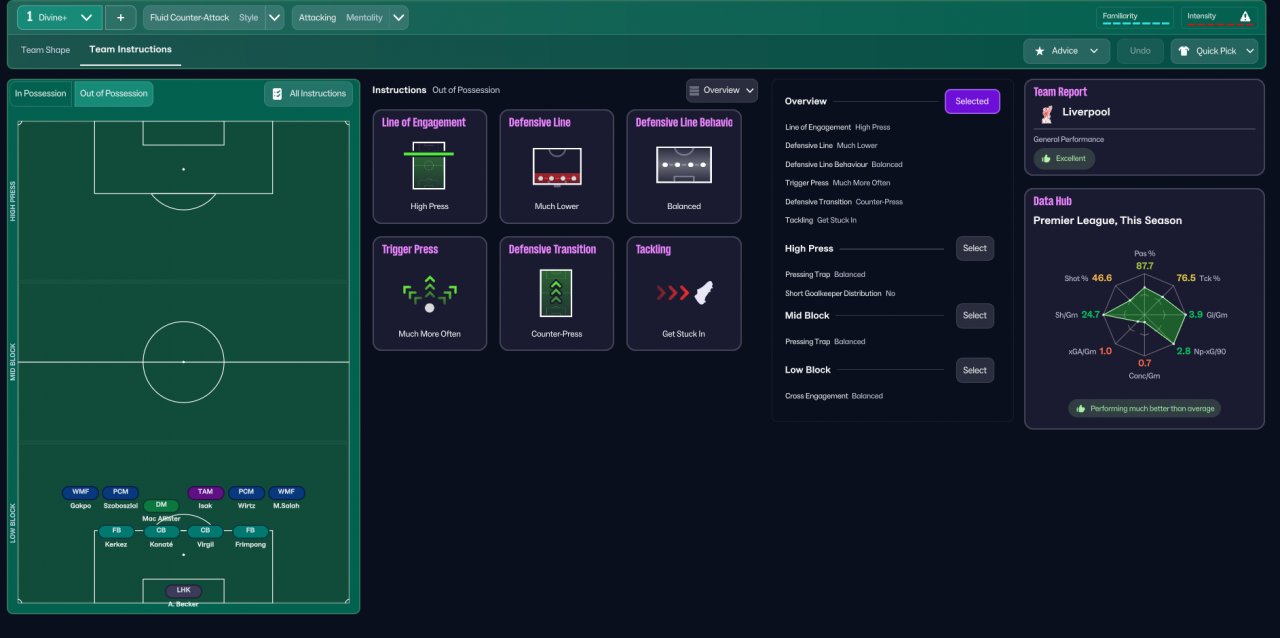Viewport: 1280px width, 638px height.
Task: Open the Balanced defensive line behaviour card
Action: click(x=684, y=166)
